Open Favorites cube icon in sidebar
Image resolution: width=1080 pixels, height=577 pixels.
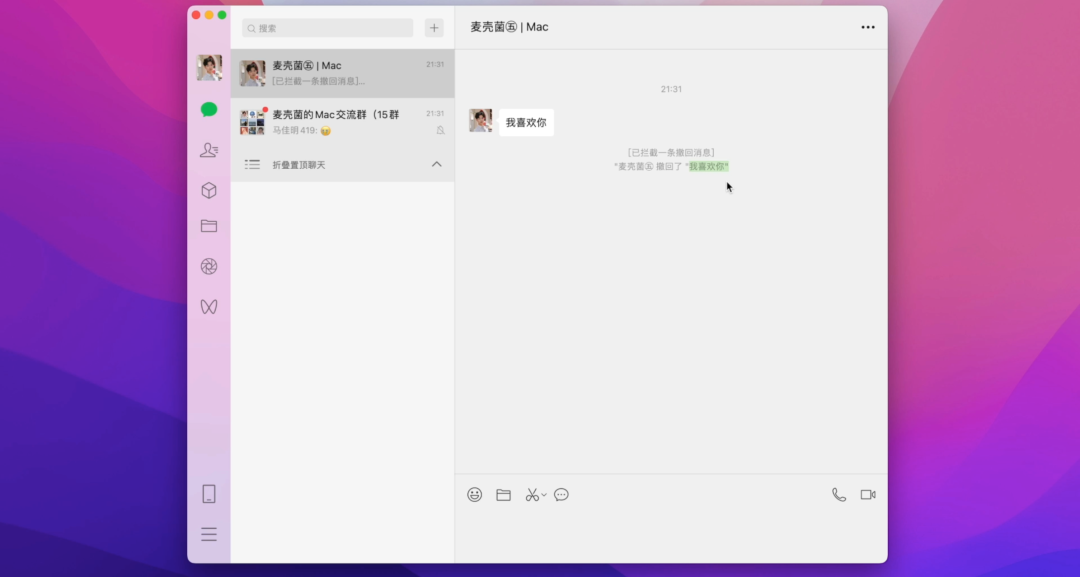(x=209, y=191)
